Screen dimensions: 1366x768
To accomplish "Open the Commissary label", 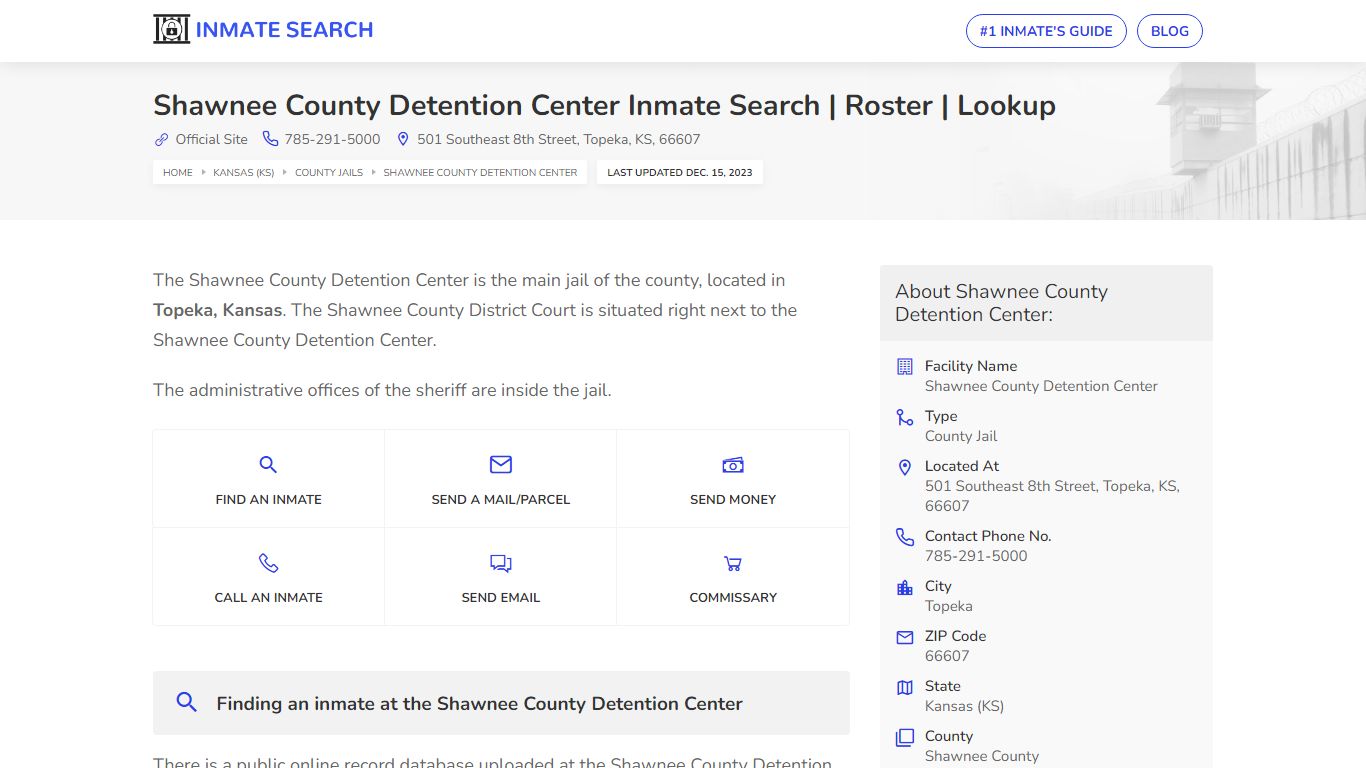I will click(x=733, y=597).
